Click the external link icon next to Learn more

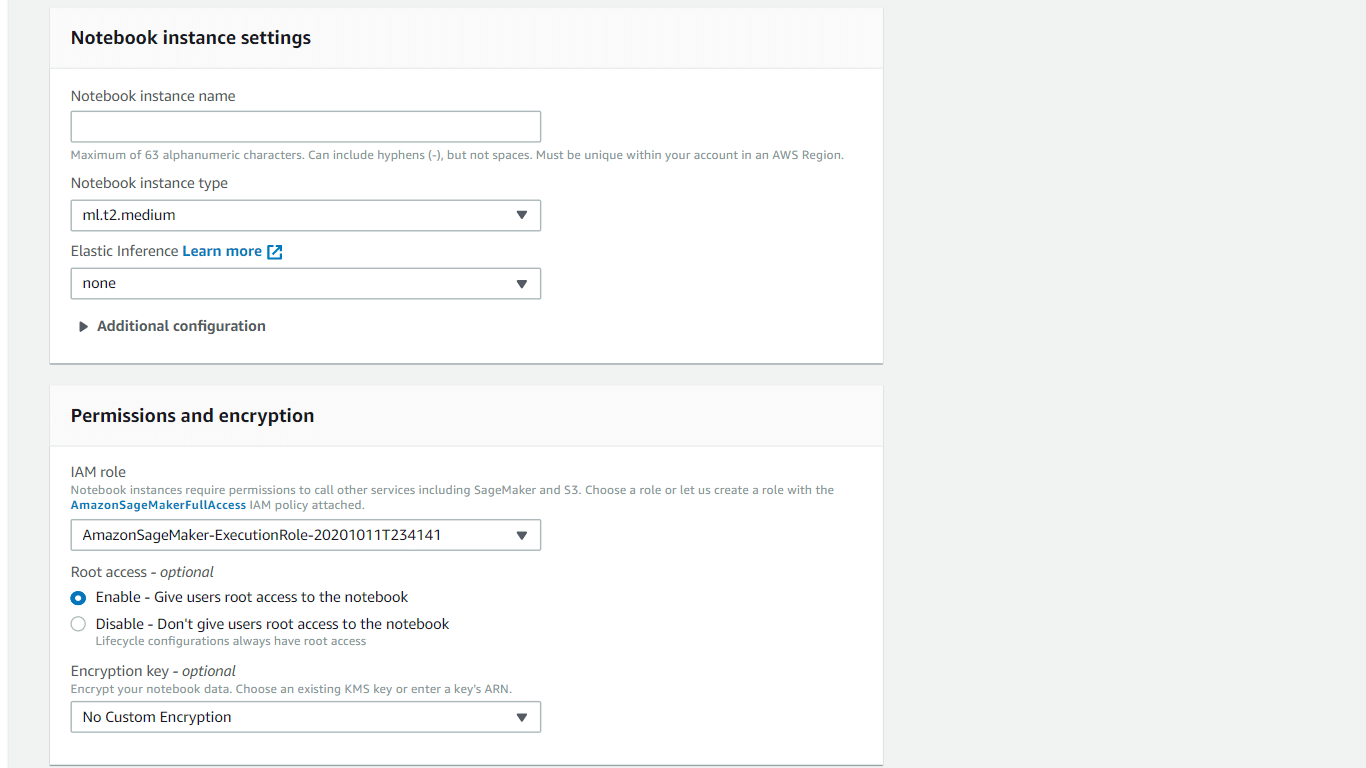pyautogui.click(x=274, y=251)
